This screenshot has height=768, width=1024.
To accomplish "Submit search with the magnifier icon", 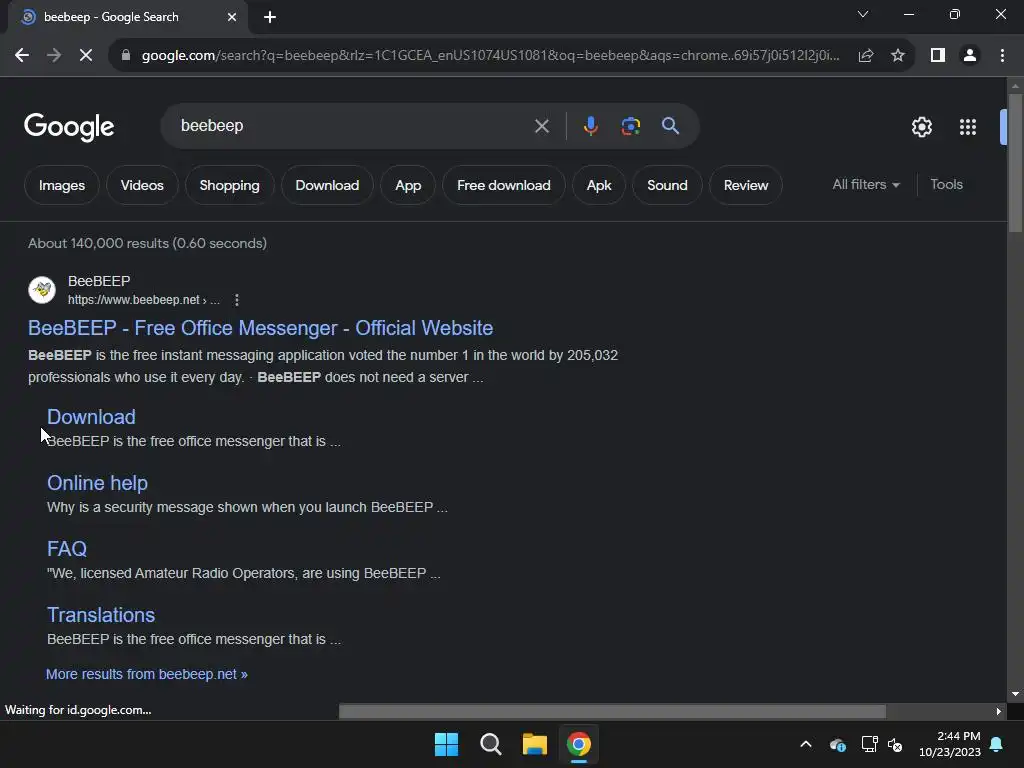I will [x=671, y=126].
